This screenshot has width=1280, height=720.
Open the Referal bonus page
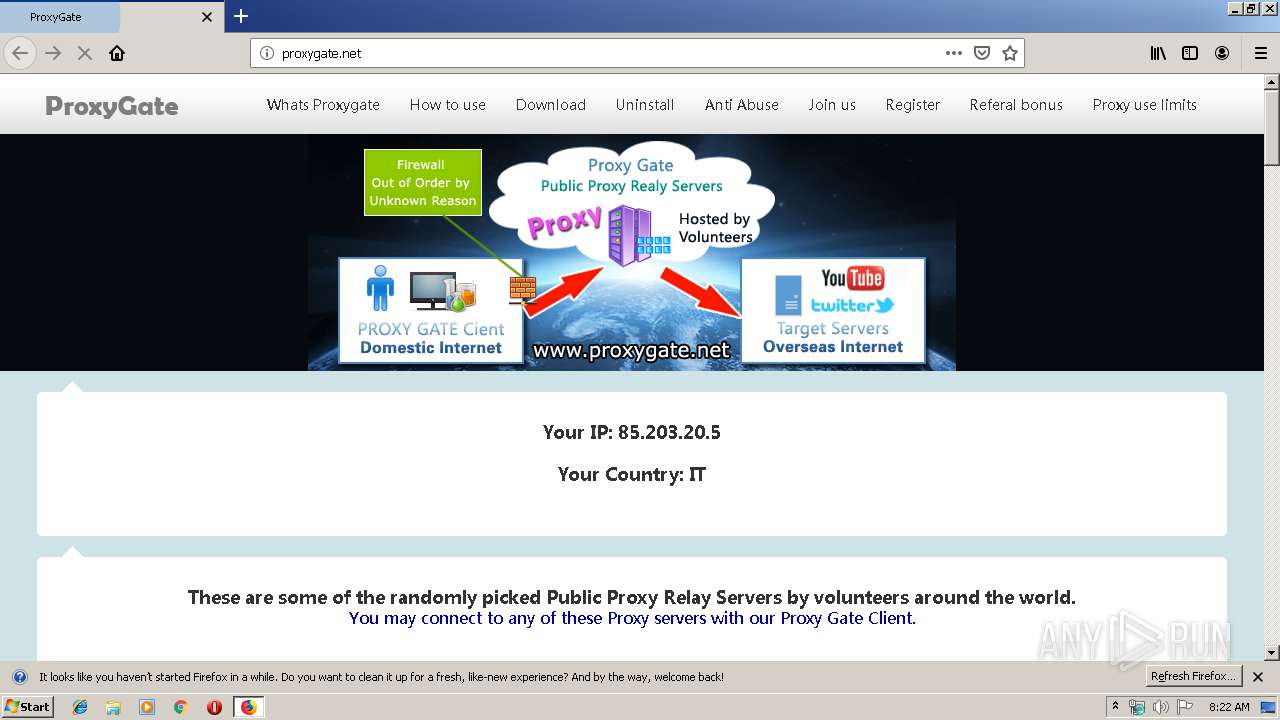coord(1016,105)
